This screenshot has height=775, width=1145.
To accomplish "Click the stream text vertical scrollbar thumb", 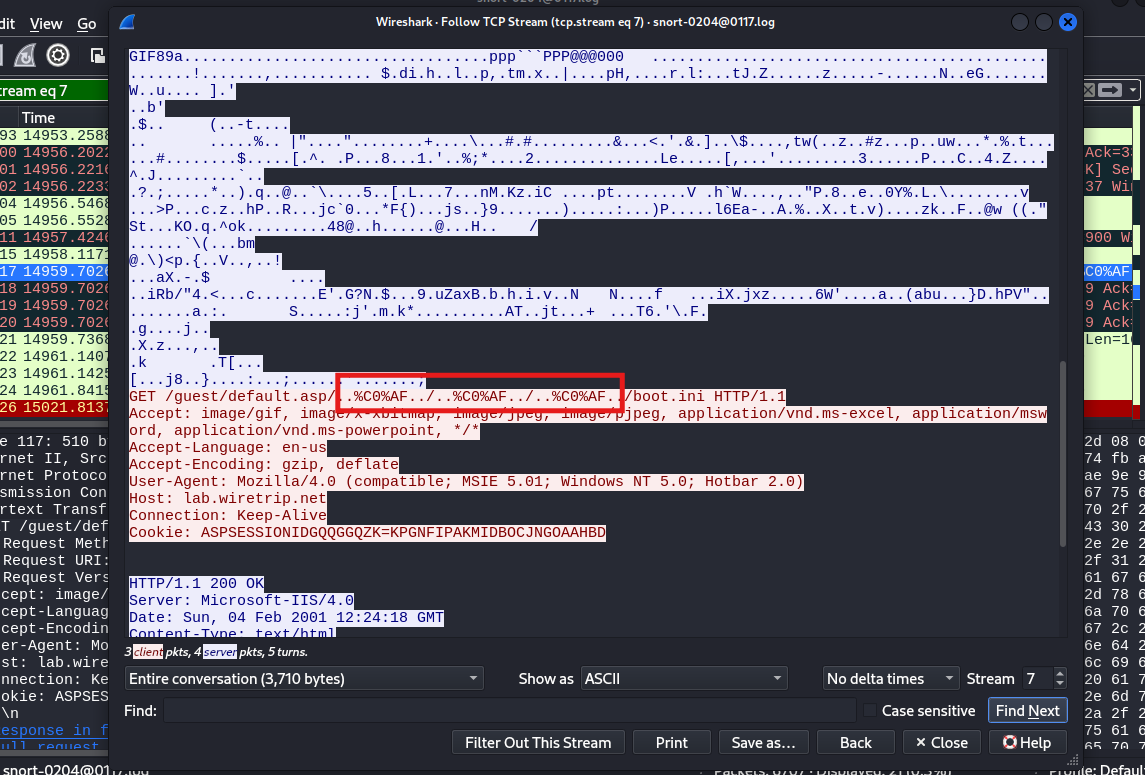I will (x=1062, y=453).
